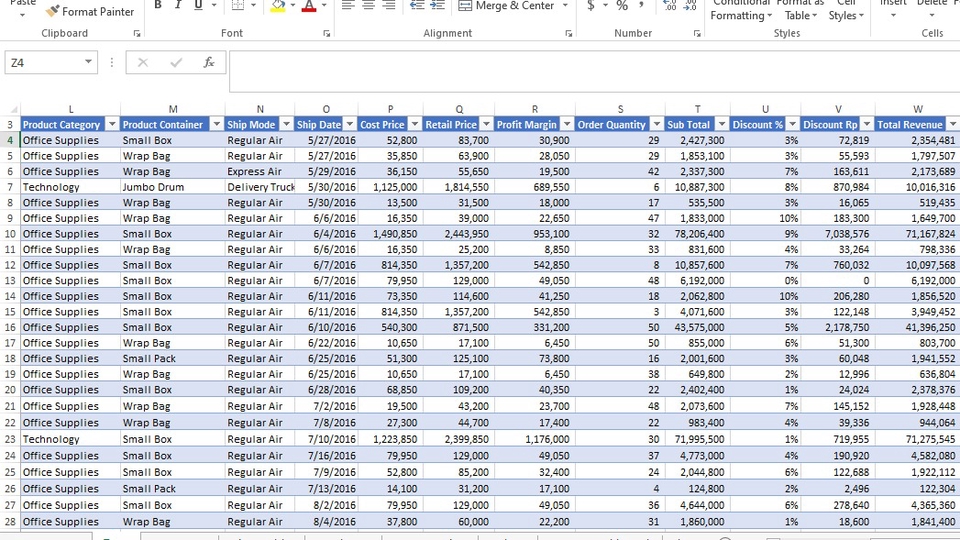The height and width of the screenshot is (540, 960).
Task: Click cell containing Delivery Truck
Action: [260, 187]
